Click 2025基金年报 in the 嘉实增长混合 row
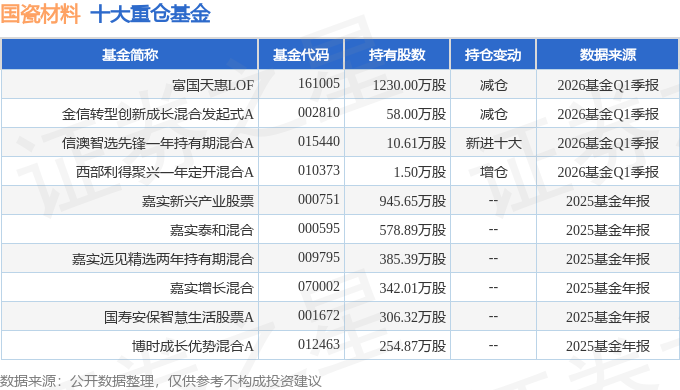680x390 pixels. 608,288
